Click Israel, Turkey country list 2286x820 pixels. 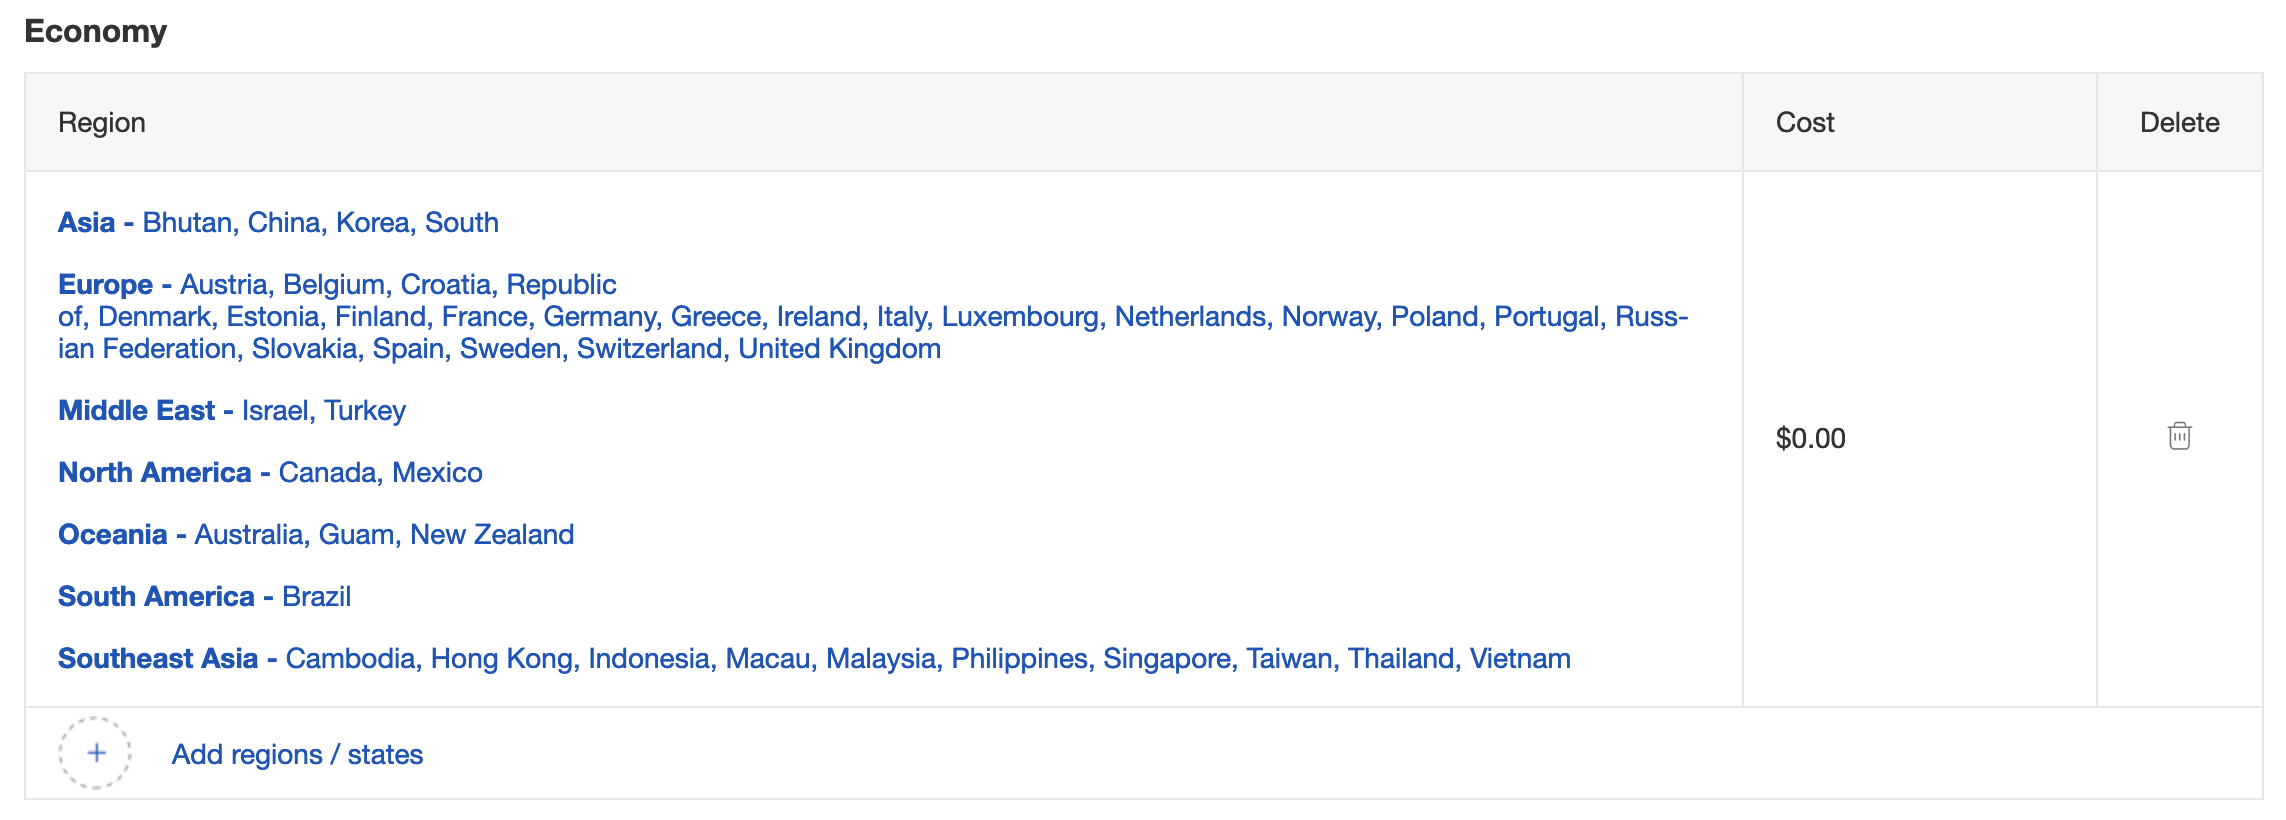[323, 410]
